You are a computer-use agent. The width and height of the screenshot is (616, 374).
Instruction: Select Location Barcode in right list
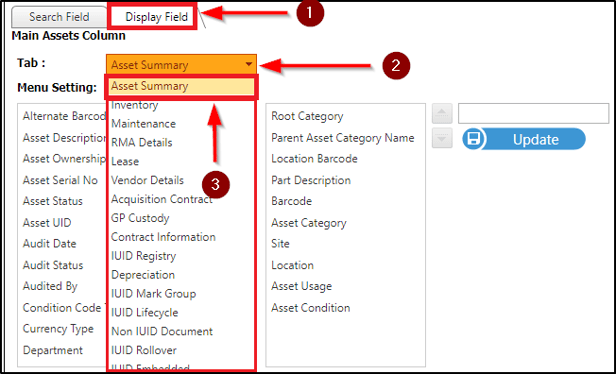(314, 159)
